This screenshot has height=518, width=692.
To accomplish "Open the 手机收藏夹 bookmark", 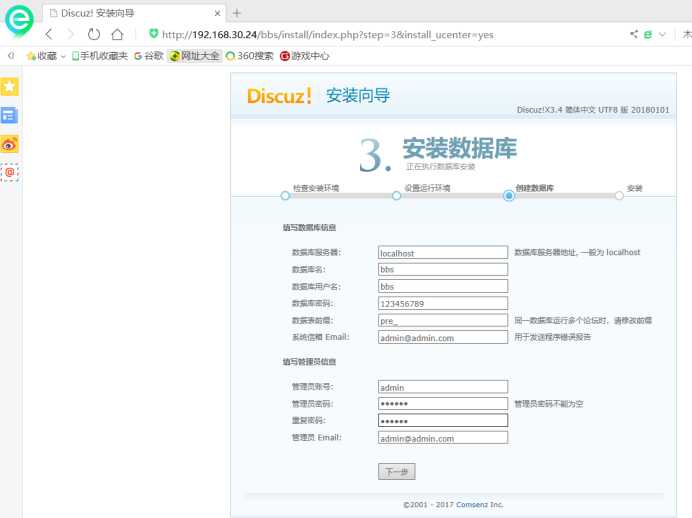I will coord(100,56).
